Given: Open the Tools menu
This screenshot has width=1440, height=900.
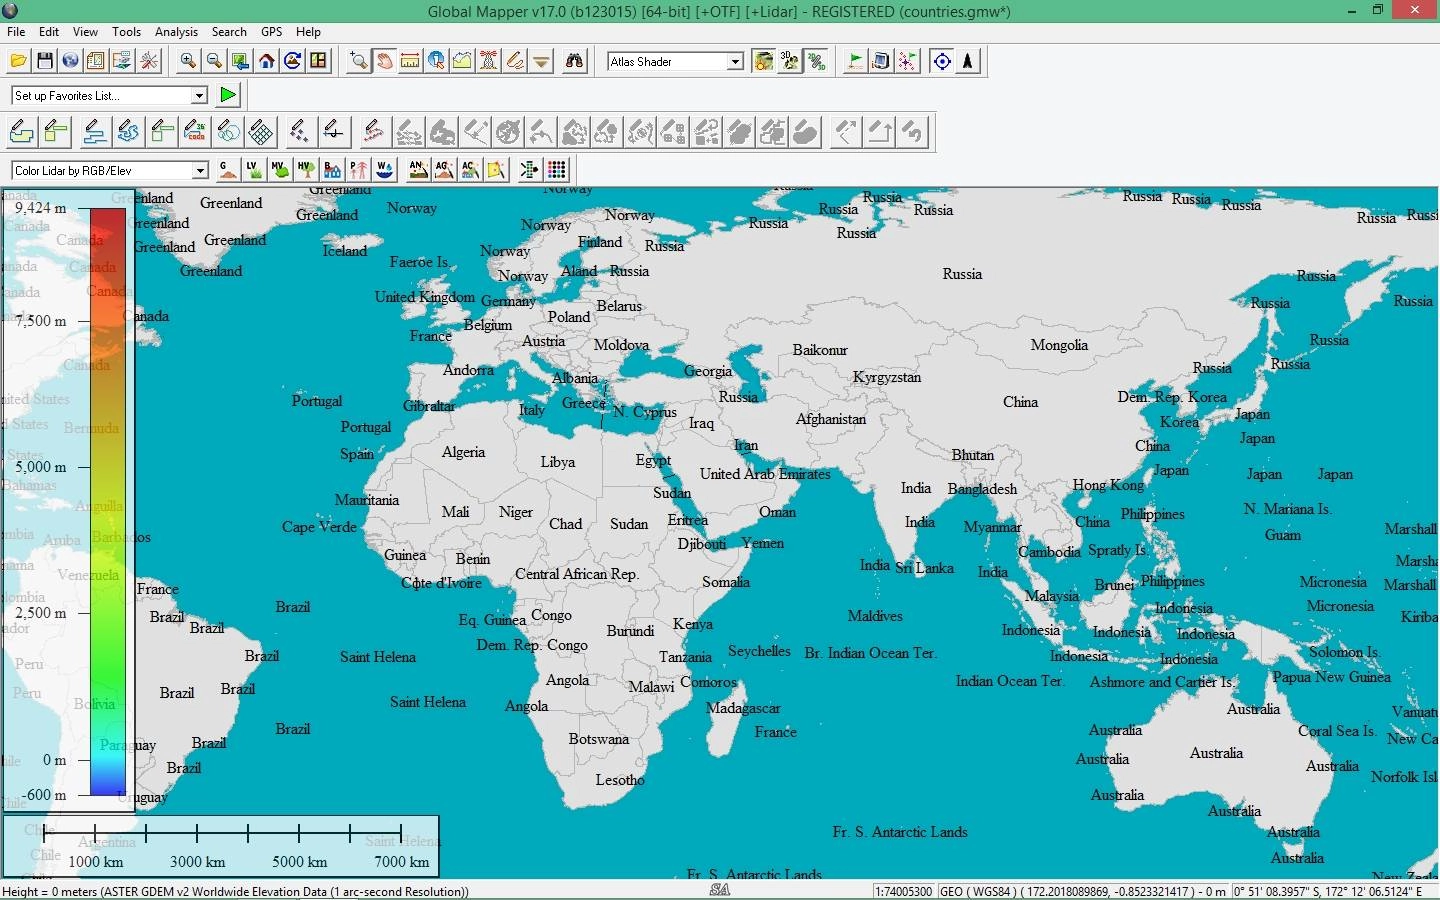Looking at the screenshot, I should (126, 32).
